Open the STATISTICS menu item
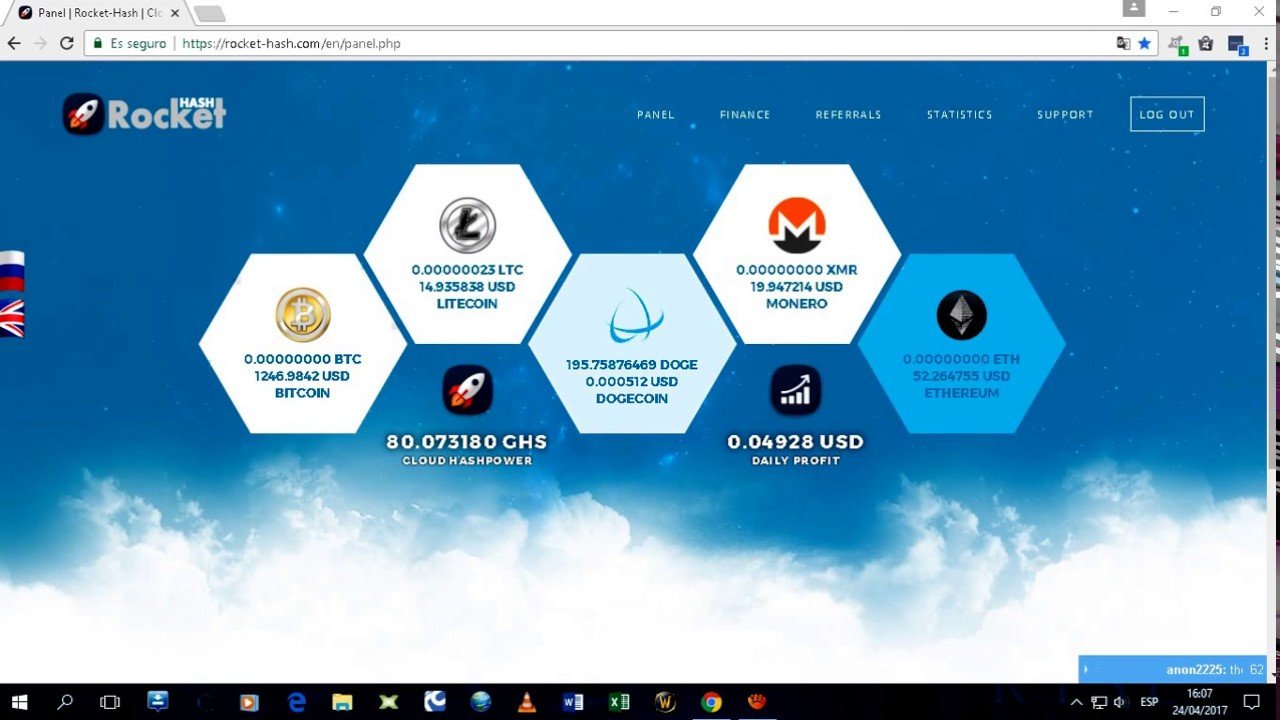The width and height of the screenshot is (1280, 720). coord(959,115)
